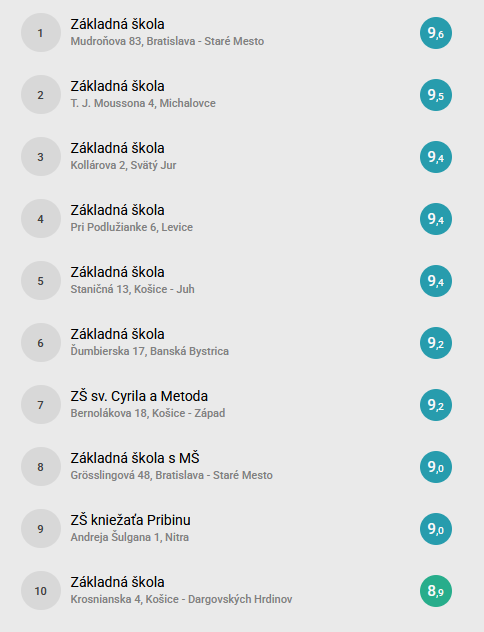Click the green 8,9 score badge
484x632 pixels.
pos(436,591)
